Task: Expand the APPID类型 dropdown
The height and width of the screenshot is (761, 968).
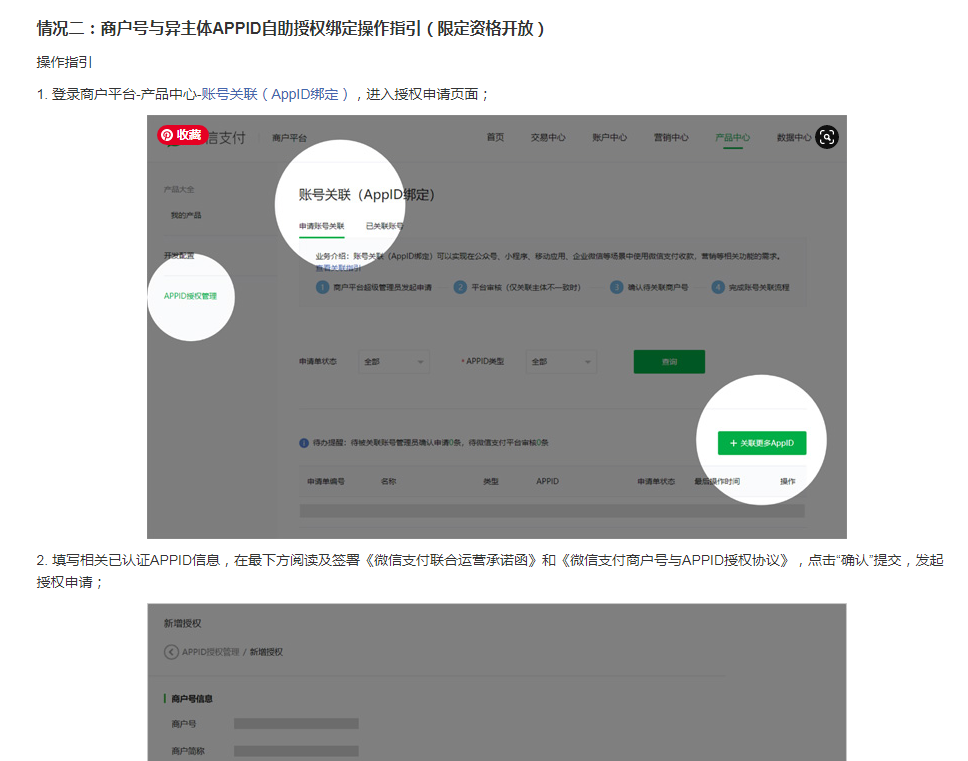Action: [x=561, y=362]
